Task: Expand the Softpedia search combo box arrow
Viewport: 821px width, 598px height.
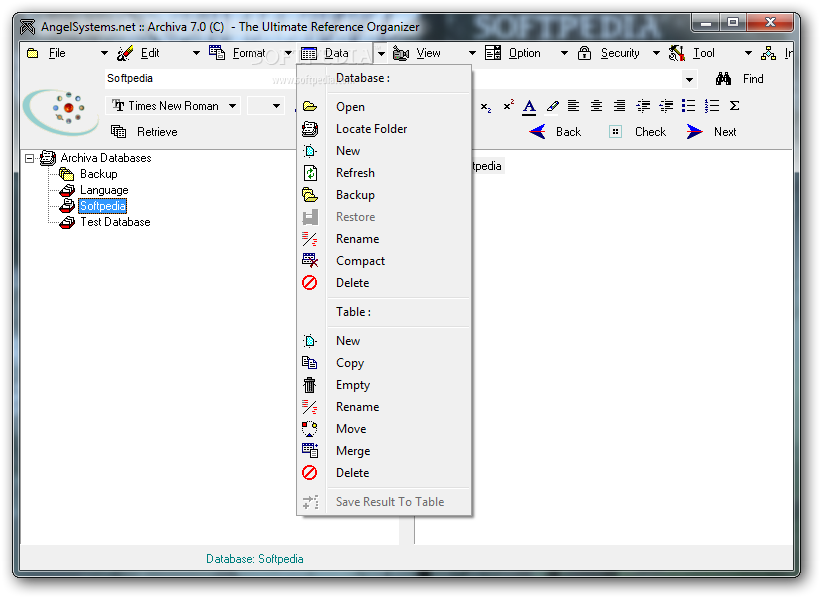Action: [690, 80]
